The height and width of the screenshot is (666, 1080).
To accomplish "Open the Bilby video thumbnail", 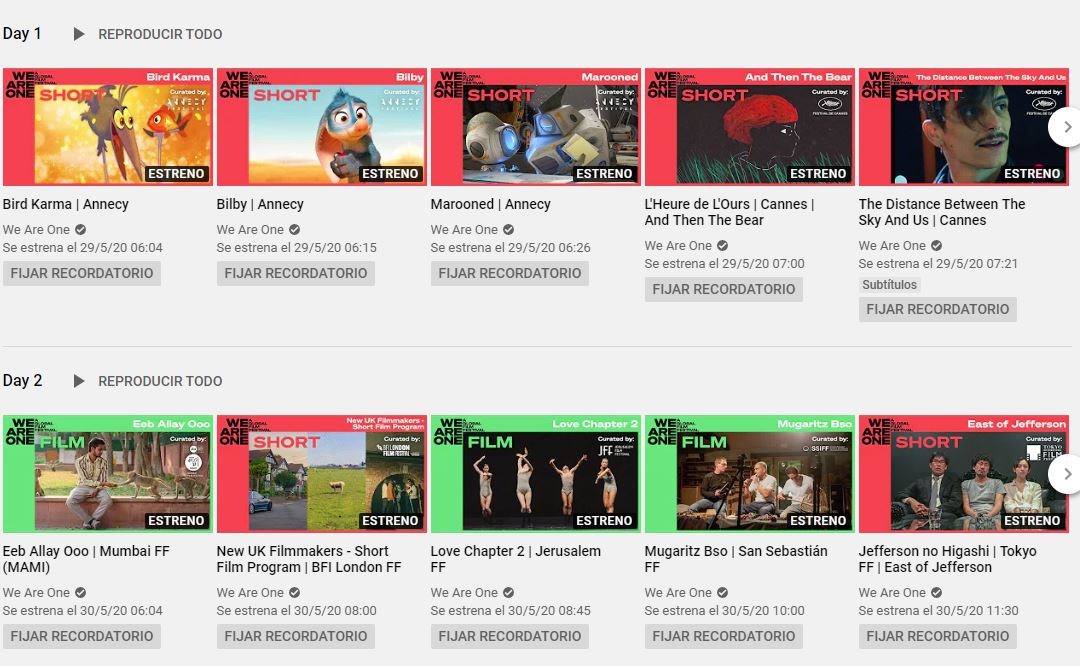I will [322, 127].
